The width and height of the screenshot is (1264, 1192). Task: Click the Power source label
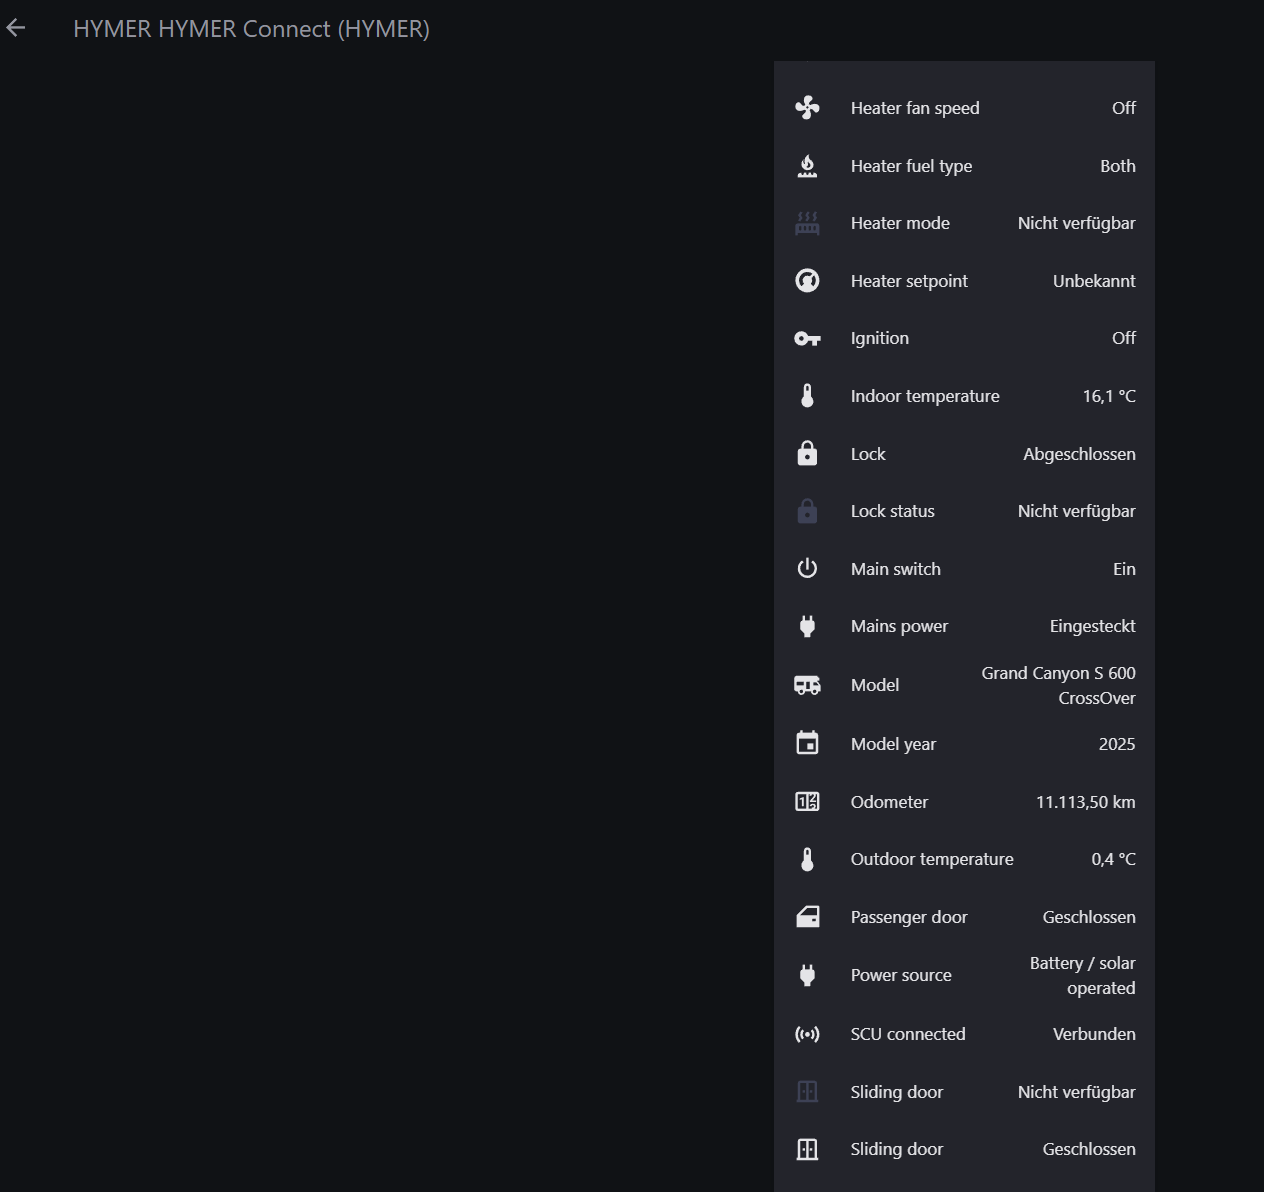[x=901, y=975]
